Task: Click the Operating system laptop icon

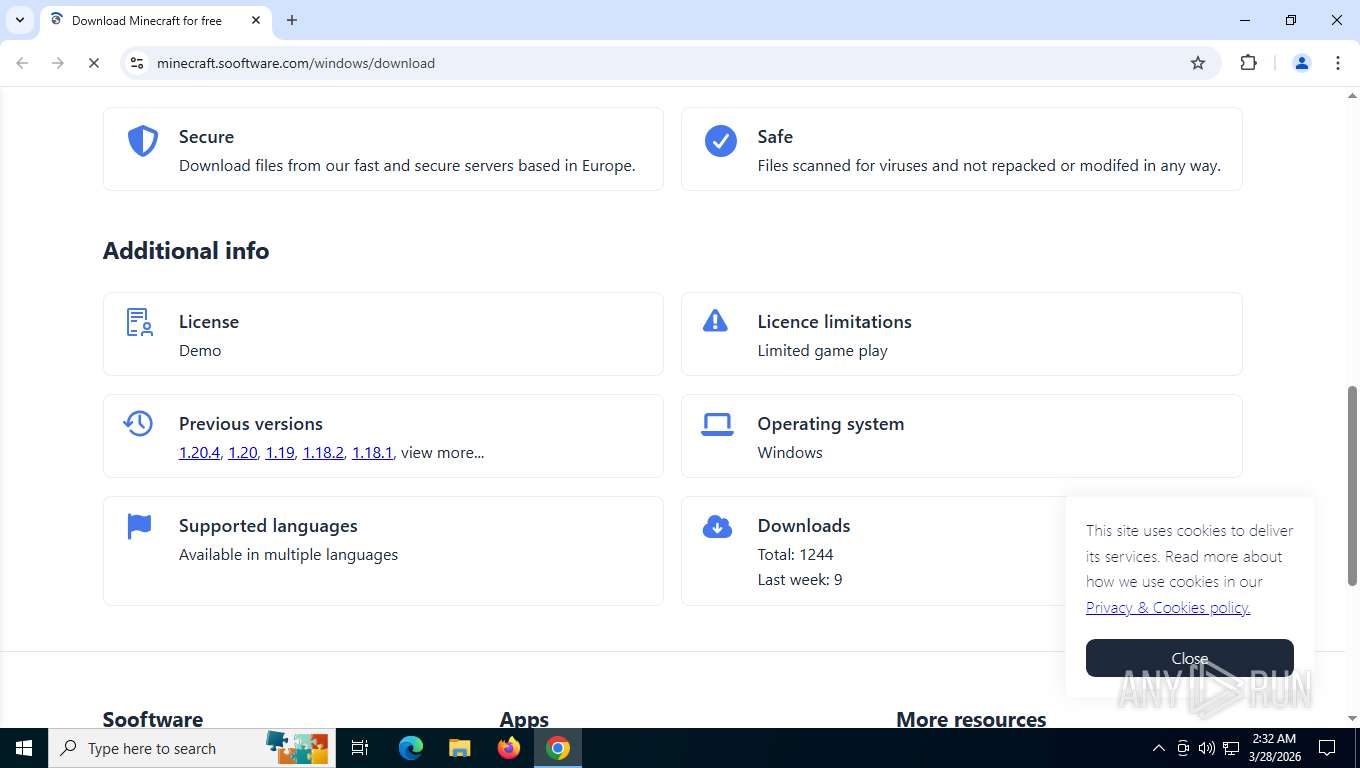Action: (x=717, y=424)
